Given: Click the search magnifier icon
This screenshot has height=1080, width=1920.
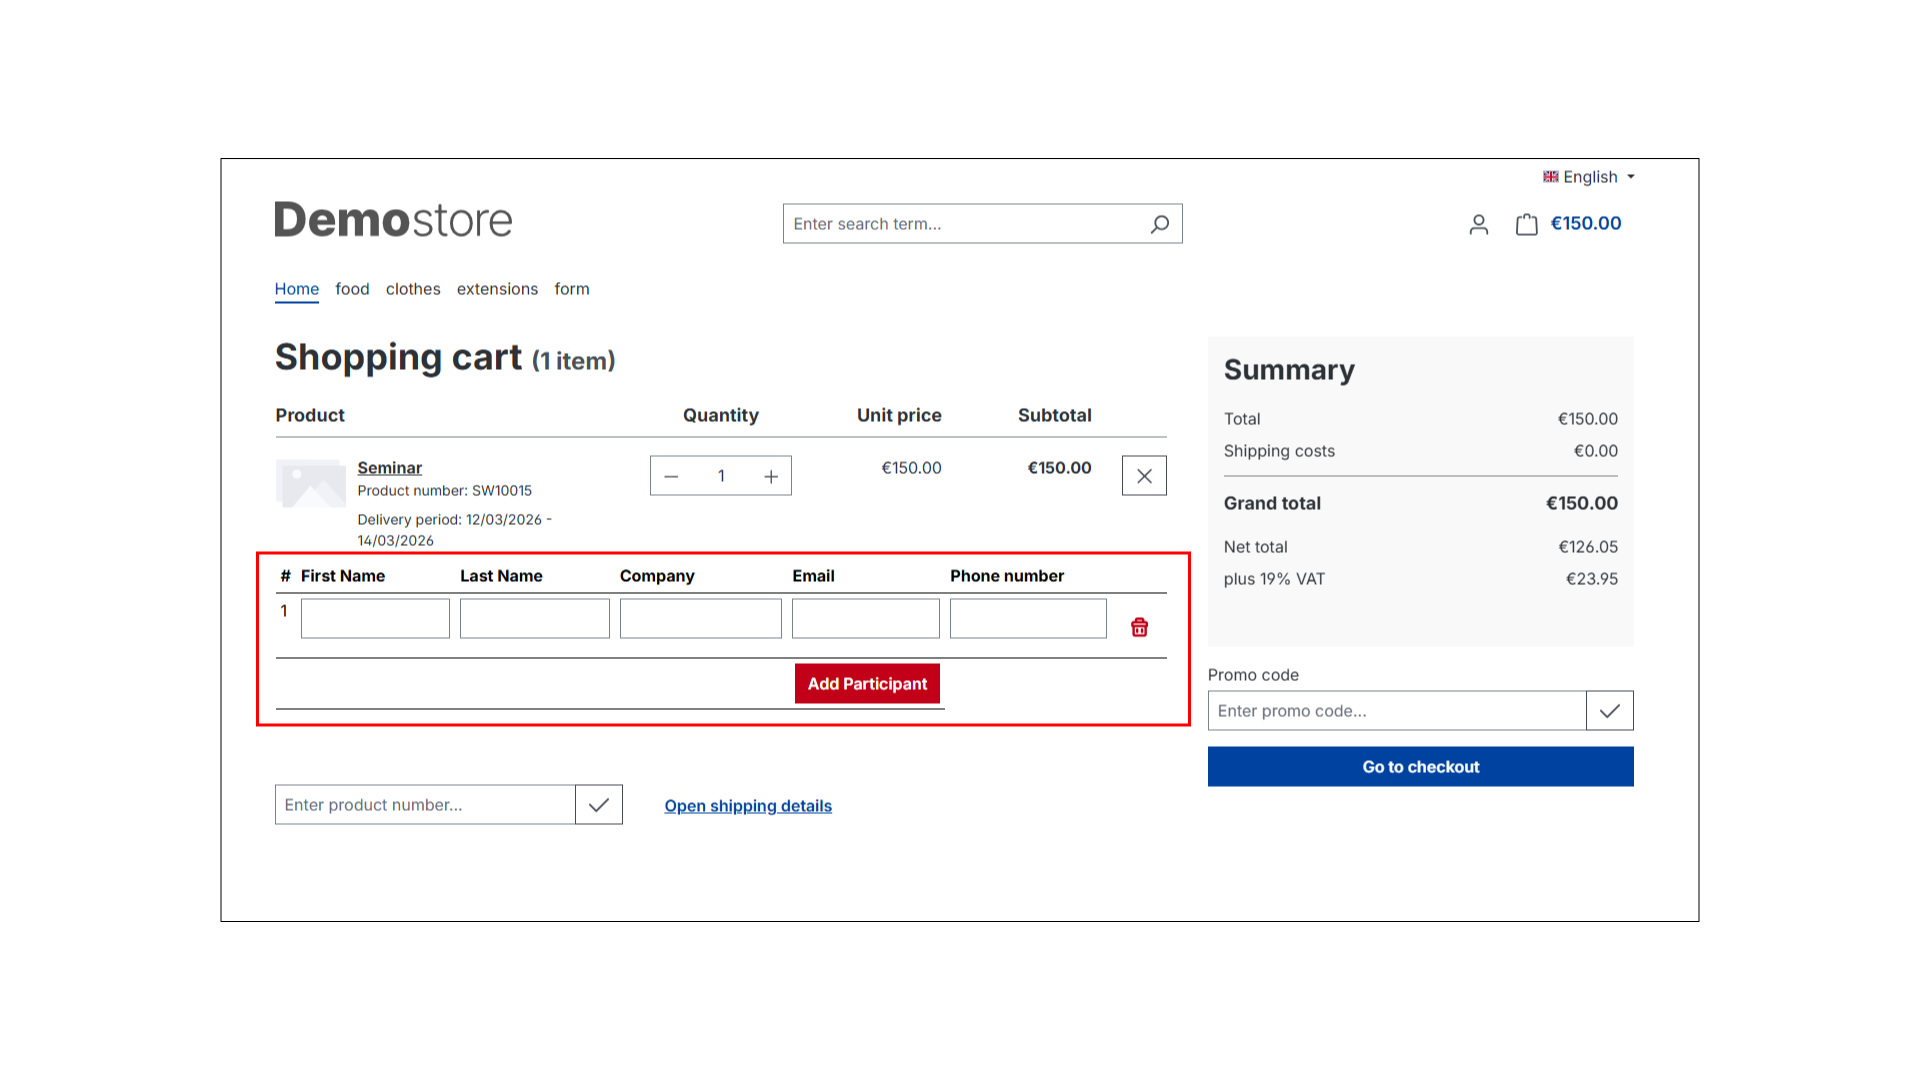Looking at the screenshot, I should pyautogui.click(x=1159, y=224).
